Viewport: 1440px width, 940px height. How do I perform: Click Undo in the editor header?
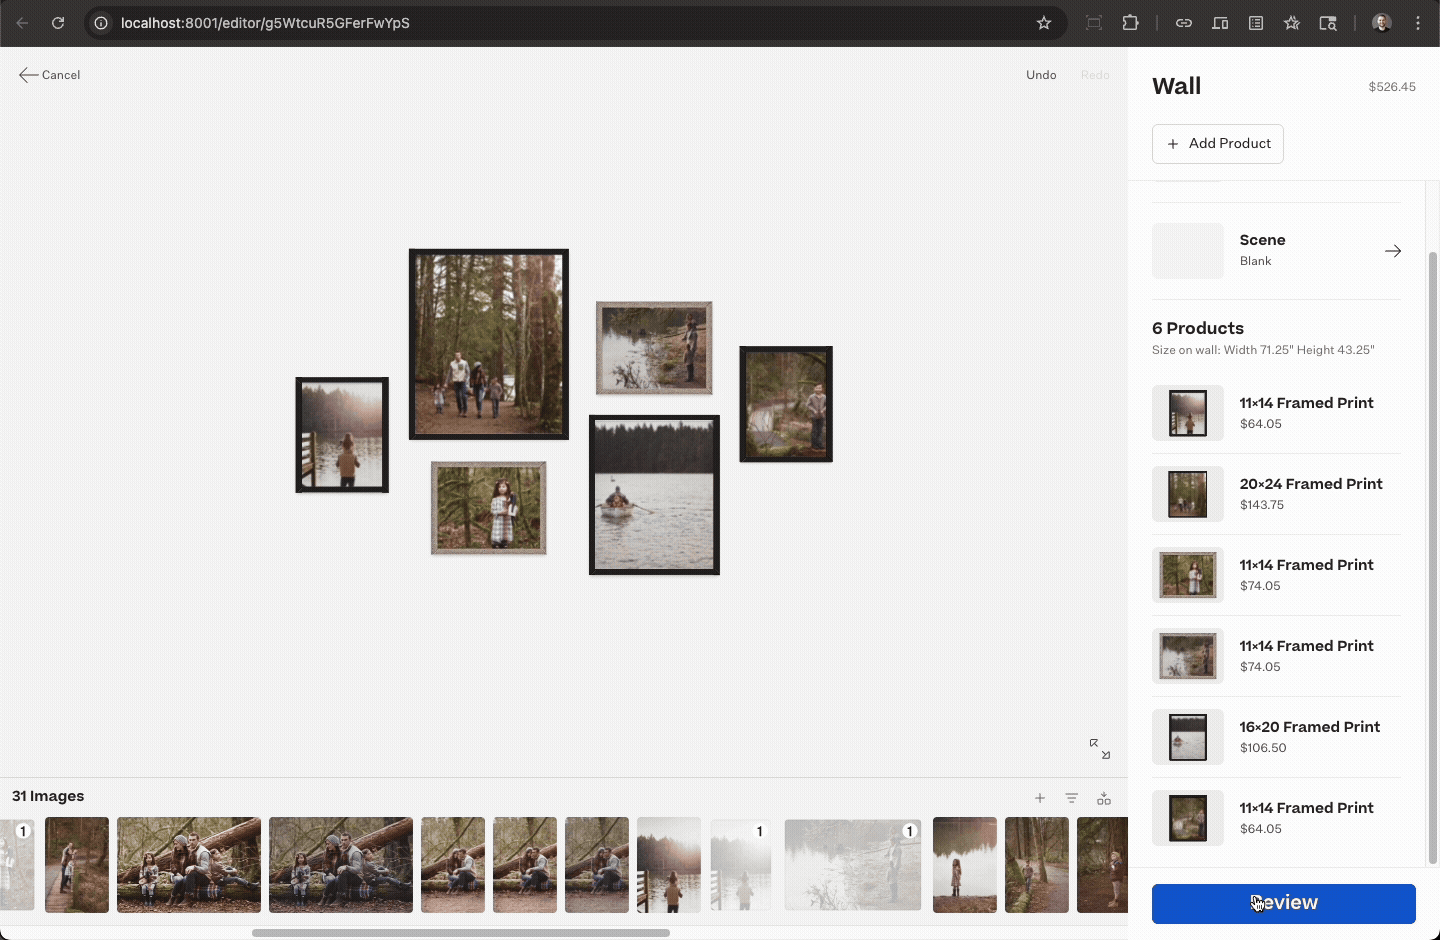coord(1041,75)
